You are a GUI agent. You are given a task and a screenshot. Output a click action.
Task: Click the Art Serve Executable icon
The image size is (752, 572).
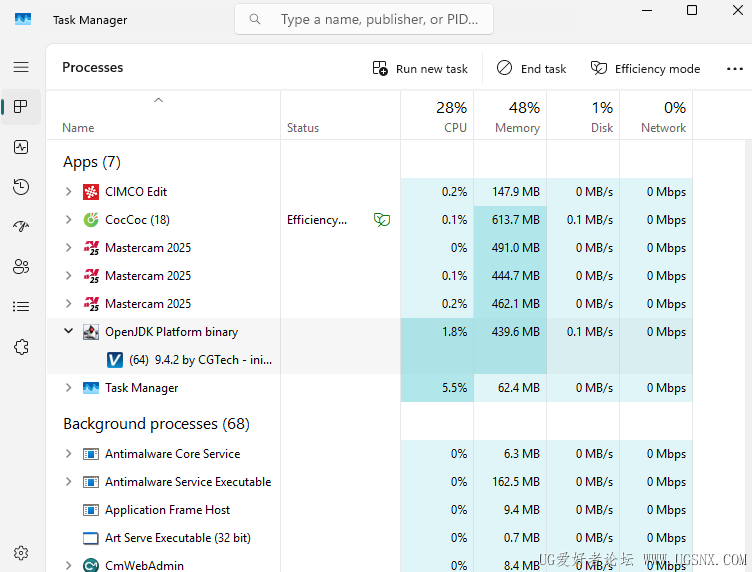(x=91, y=538)
